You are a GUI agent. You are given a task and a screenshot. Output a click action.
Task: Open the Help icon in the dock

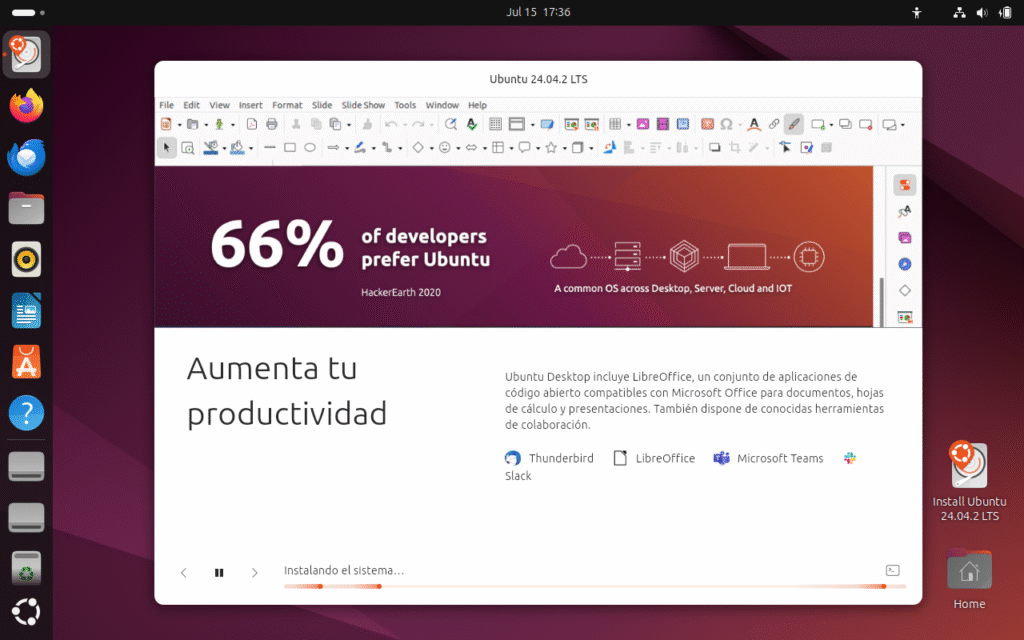click(x=26, y=413)
